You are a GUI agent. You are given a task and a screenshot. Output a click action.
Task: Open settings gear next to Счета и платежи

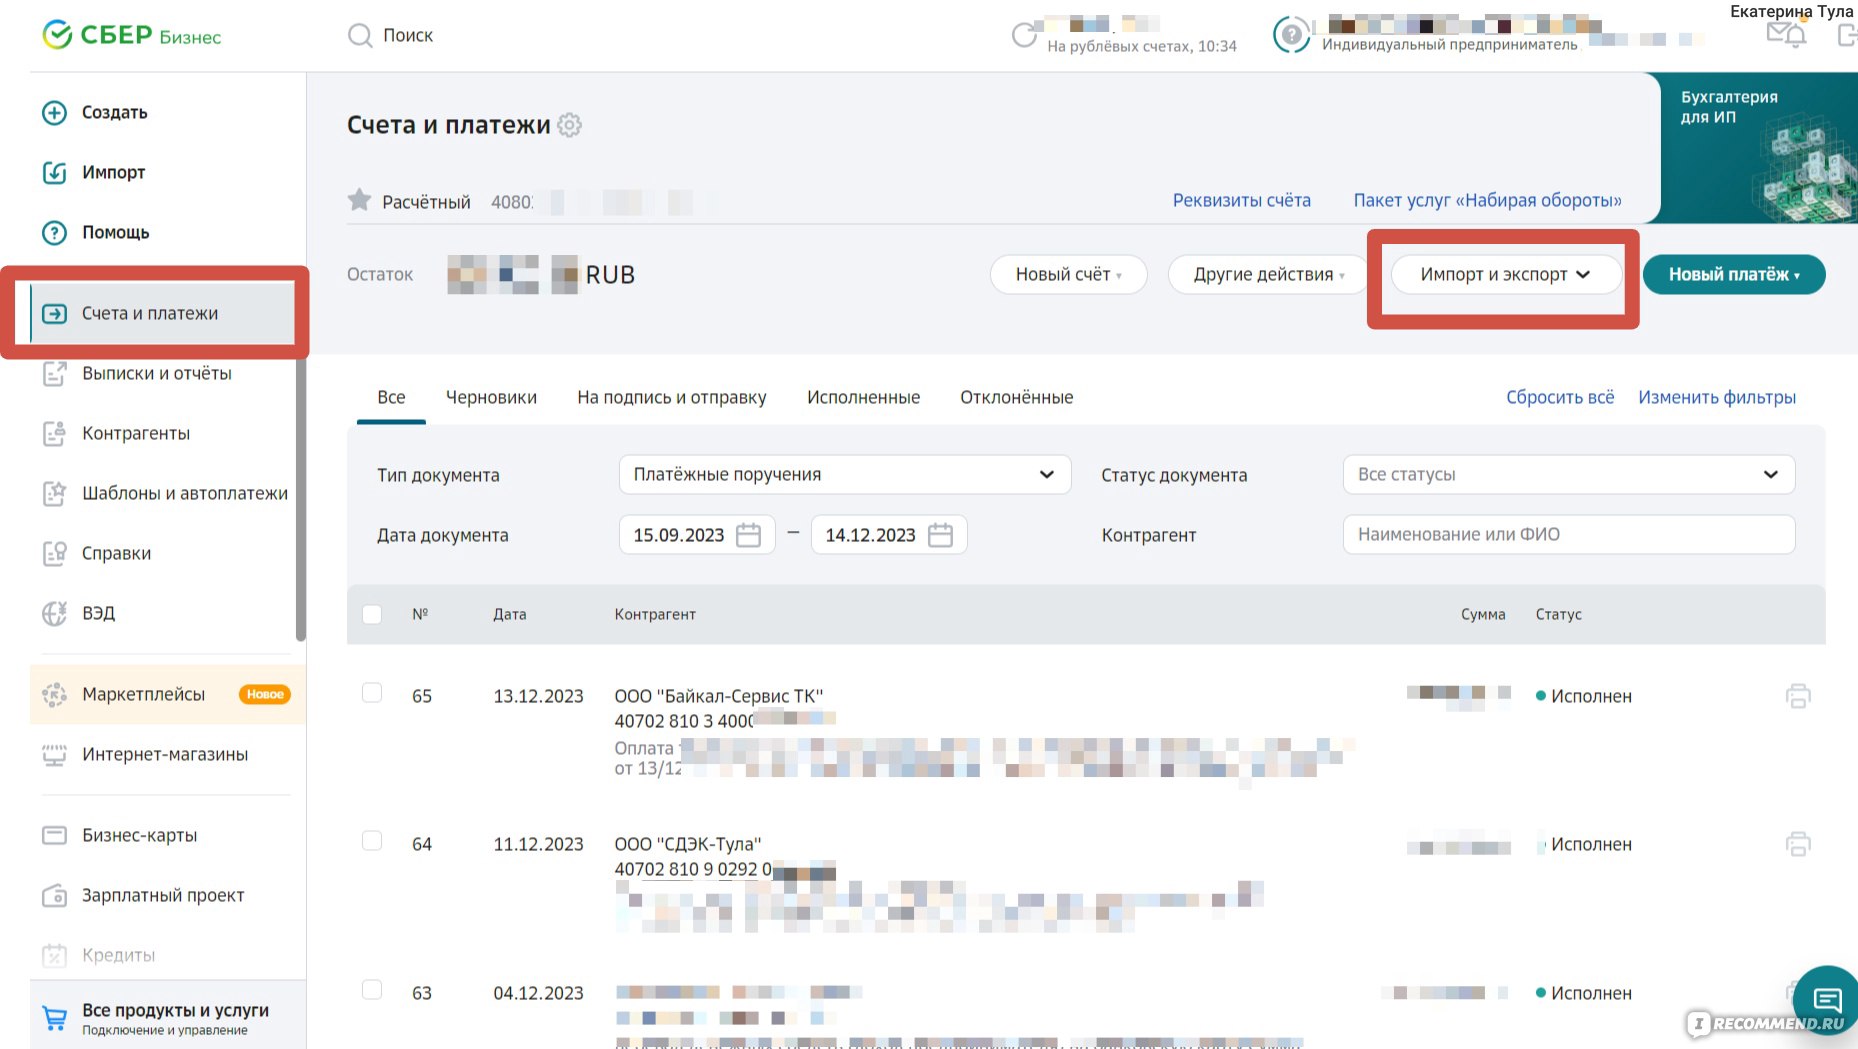[x=570, y=125]
